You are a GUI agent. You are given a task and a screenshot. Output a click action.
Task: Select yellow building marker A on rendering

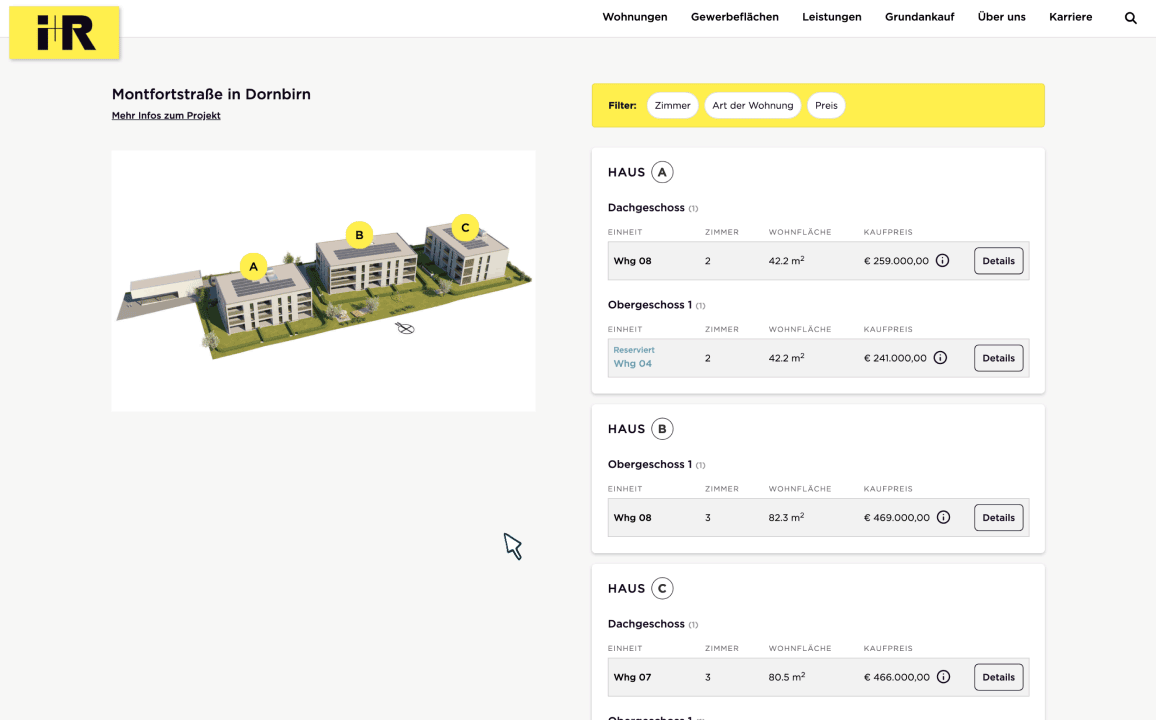pos(254,266)
